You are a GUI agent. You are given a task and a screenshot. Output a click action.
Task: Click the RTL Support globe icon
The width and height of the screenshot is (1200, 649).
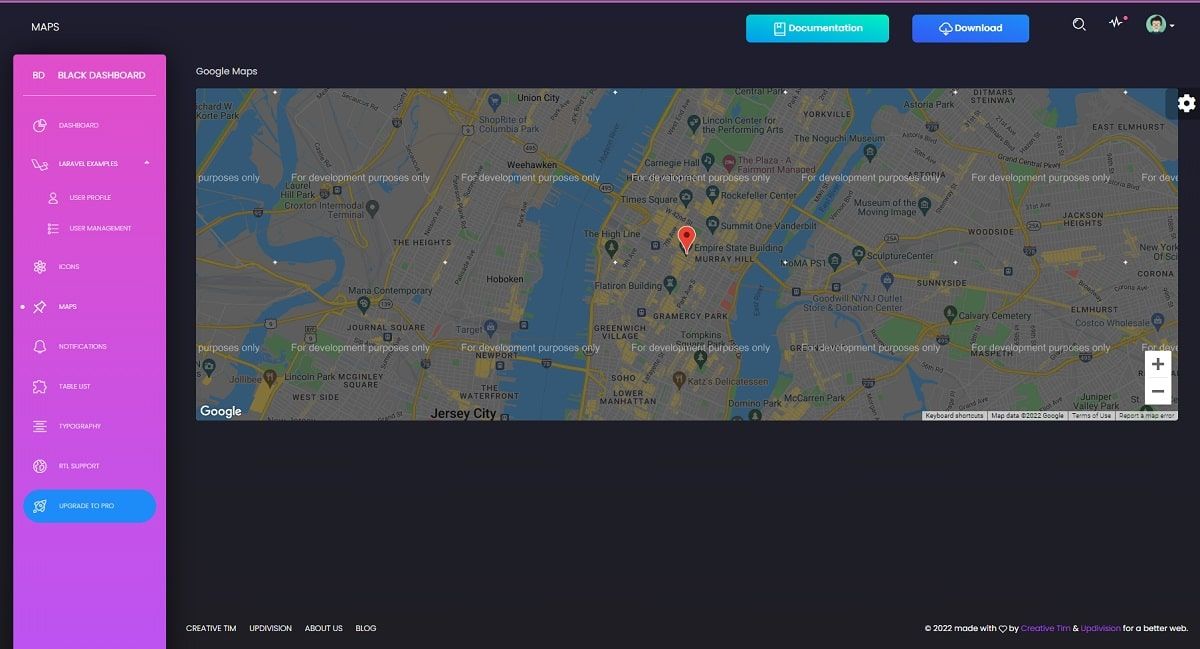(x=40, y=467)
